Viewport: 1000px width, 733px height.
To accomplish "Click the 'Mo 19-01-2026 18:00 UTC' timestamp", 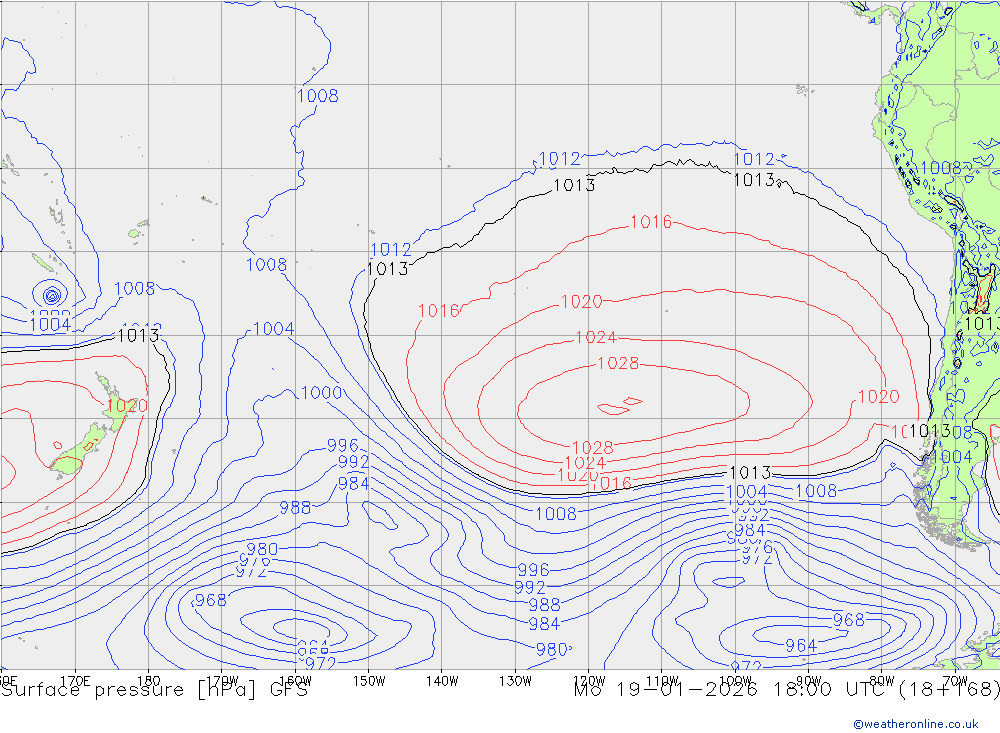I will pos(732,690).
